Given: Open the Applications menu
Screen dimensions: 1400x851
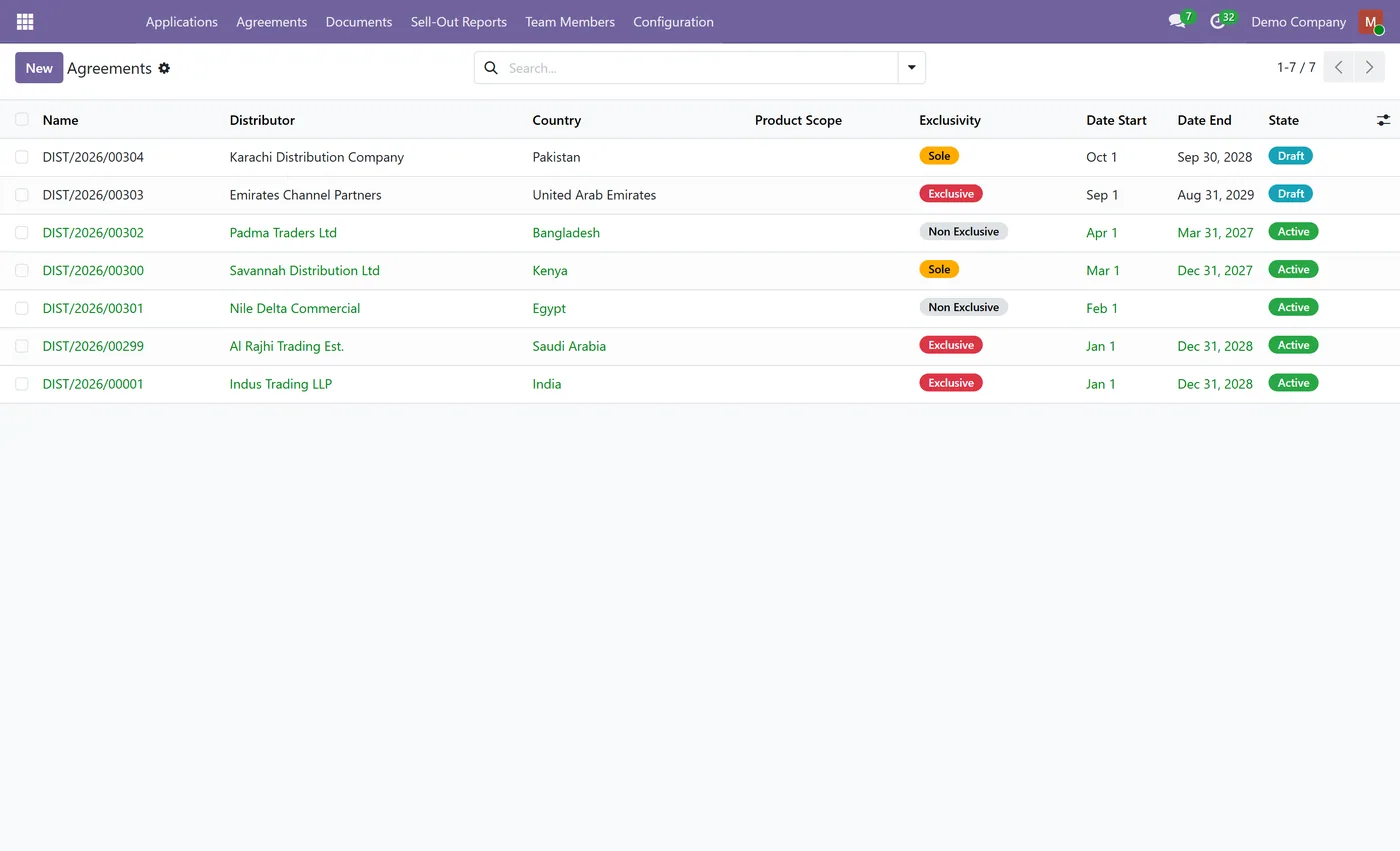Looking at the screenshot, I should click(182, 22).
